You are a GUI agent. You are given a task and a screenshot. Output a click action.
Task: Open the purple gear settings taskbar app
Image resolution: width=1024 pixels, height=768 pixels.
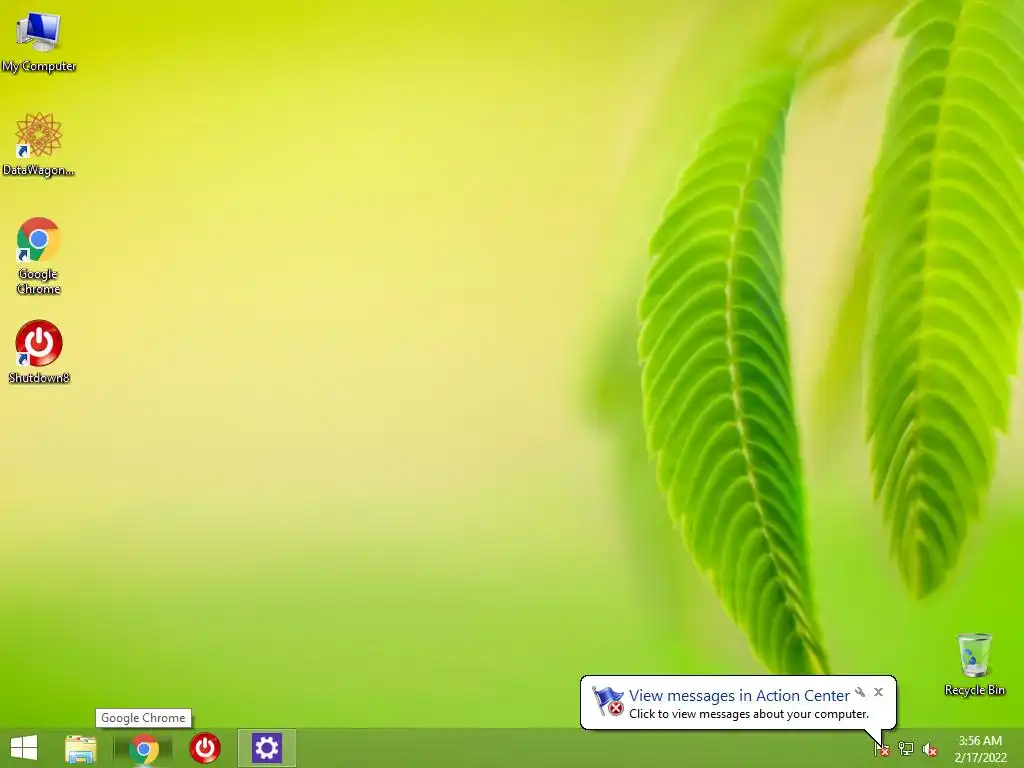point(266,748)
